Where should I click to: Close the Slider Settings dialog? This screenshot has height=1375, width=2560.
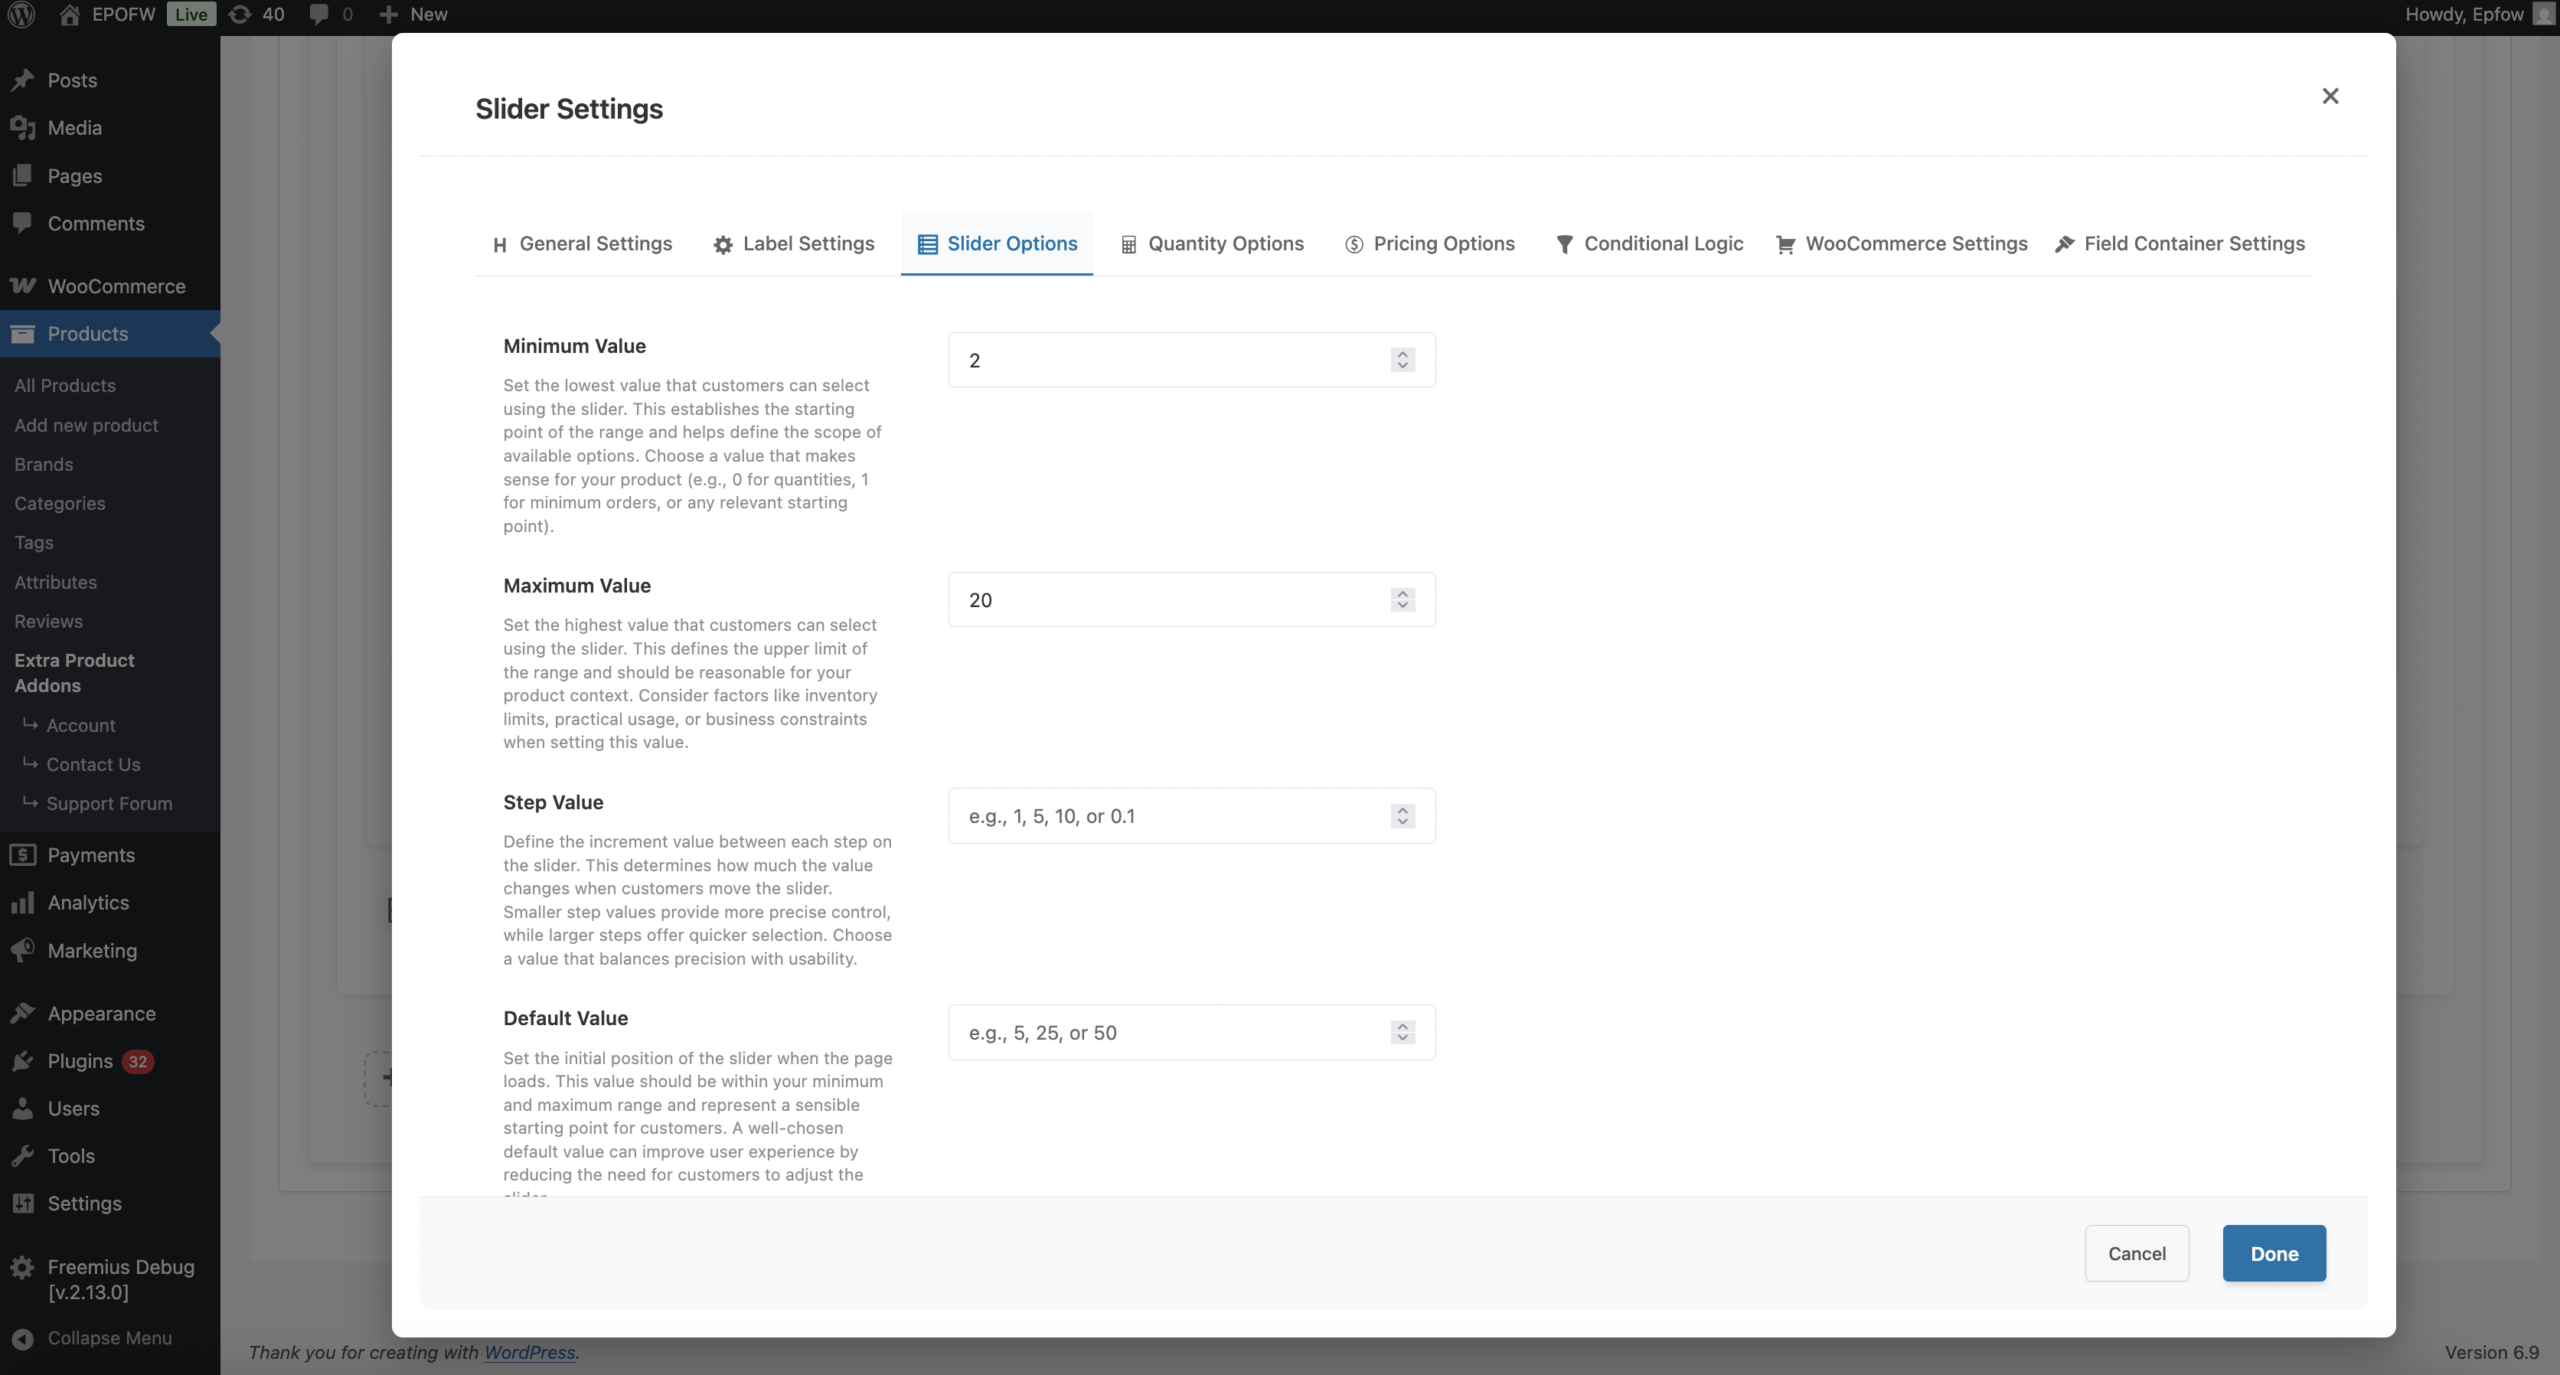point(2330,96)
